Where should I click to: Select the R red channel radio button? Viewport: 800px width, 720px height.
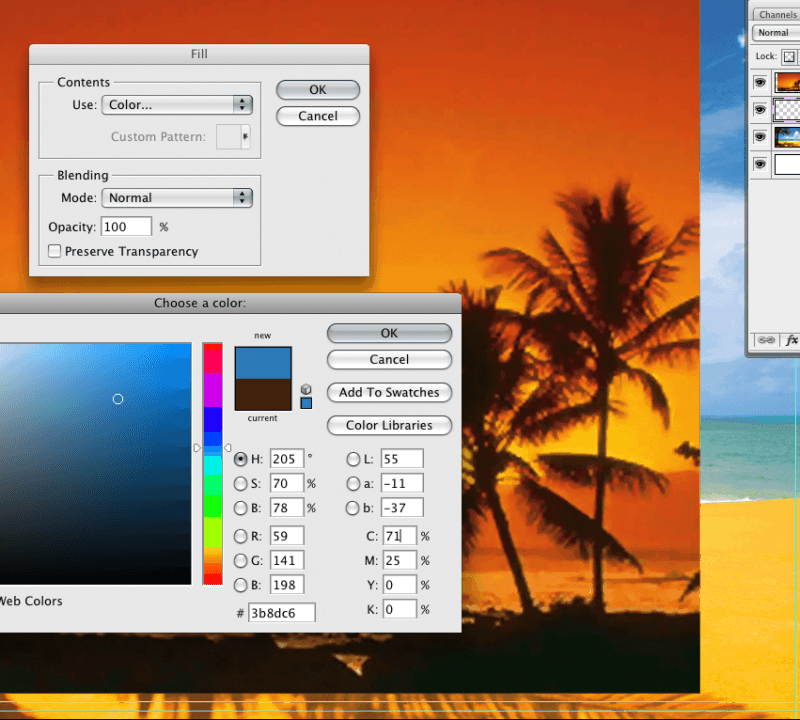click(240, 536)
